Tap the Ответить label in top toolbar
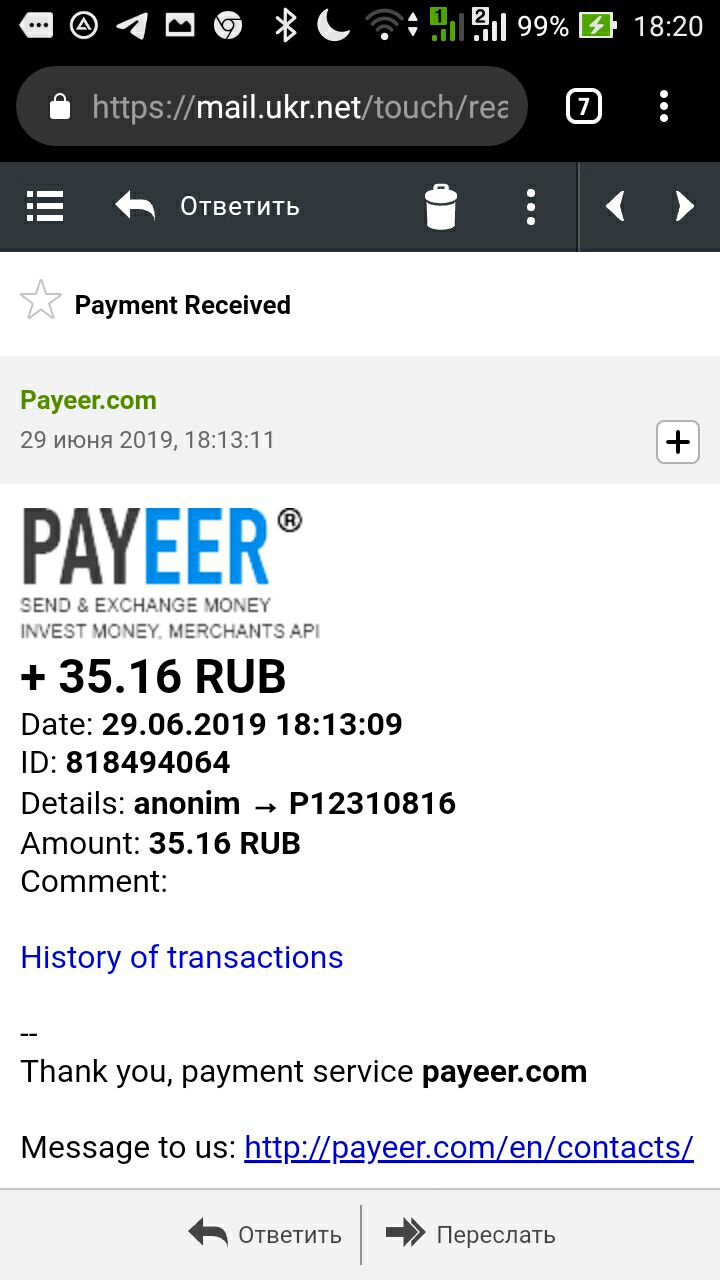The width and height of the screenshot is (720, 1280). pos(240,206)
